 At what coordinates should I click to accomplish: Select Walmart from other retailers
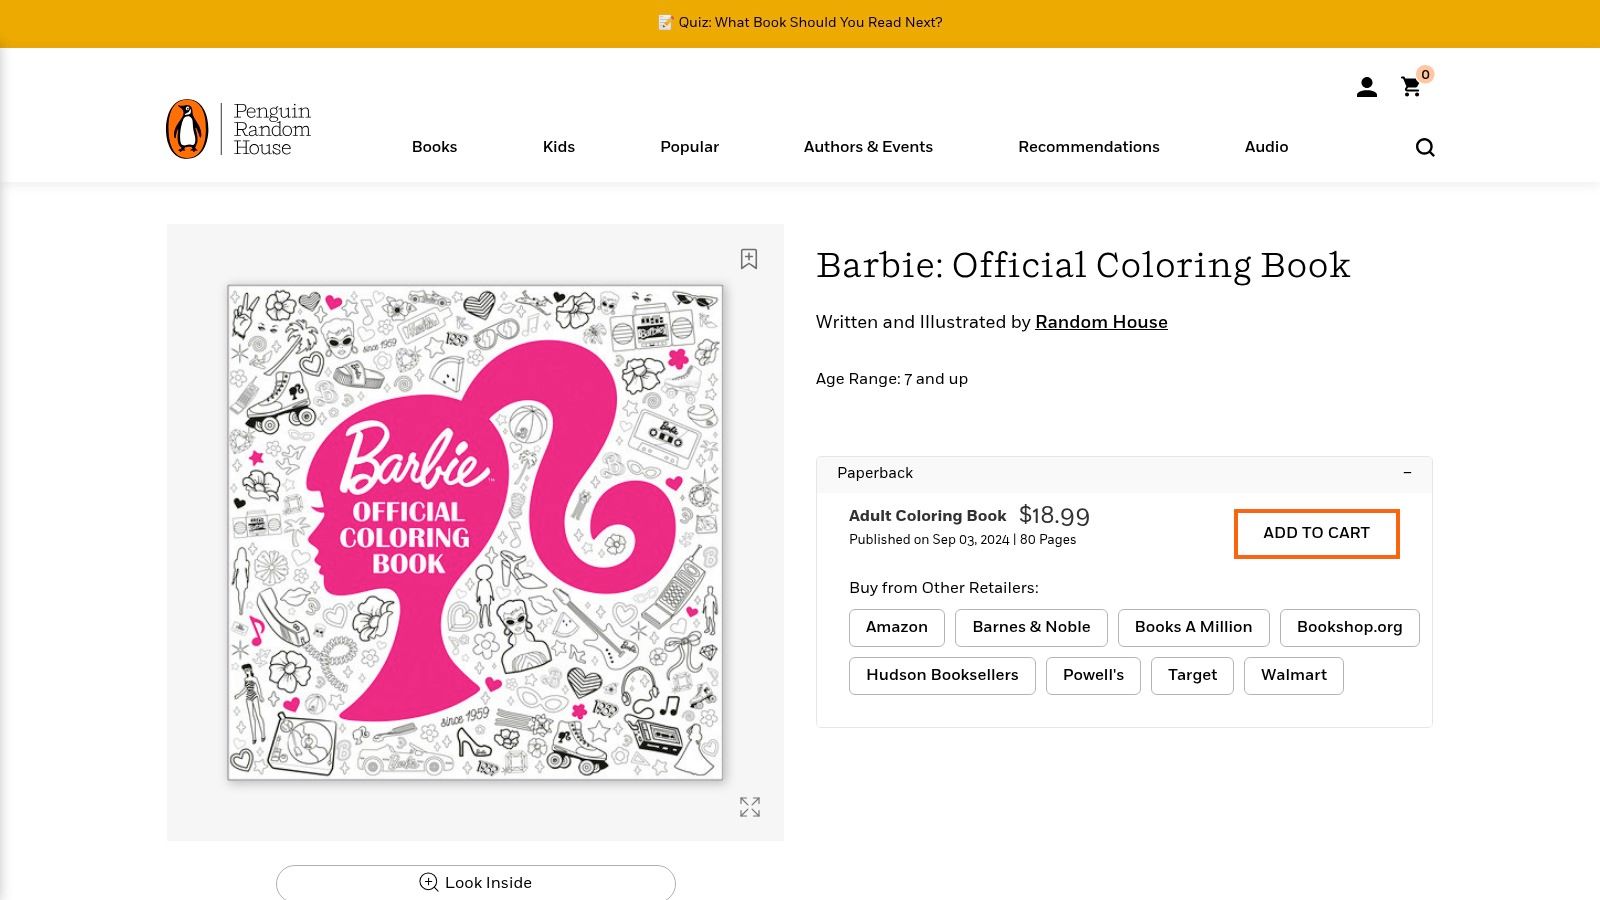[1293, 675]
